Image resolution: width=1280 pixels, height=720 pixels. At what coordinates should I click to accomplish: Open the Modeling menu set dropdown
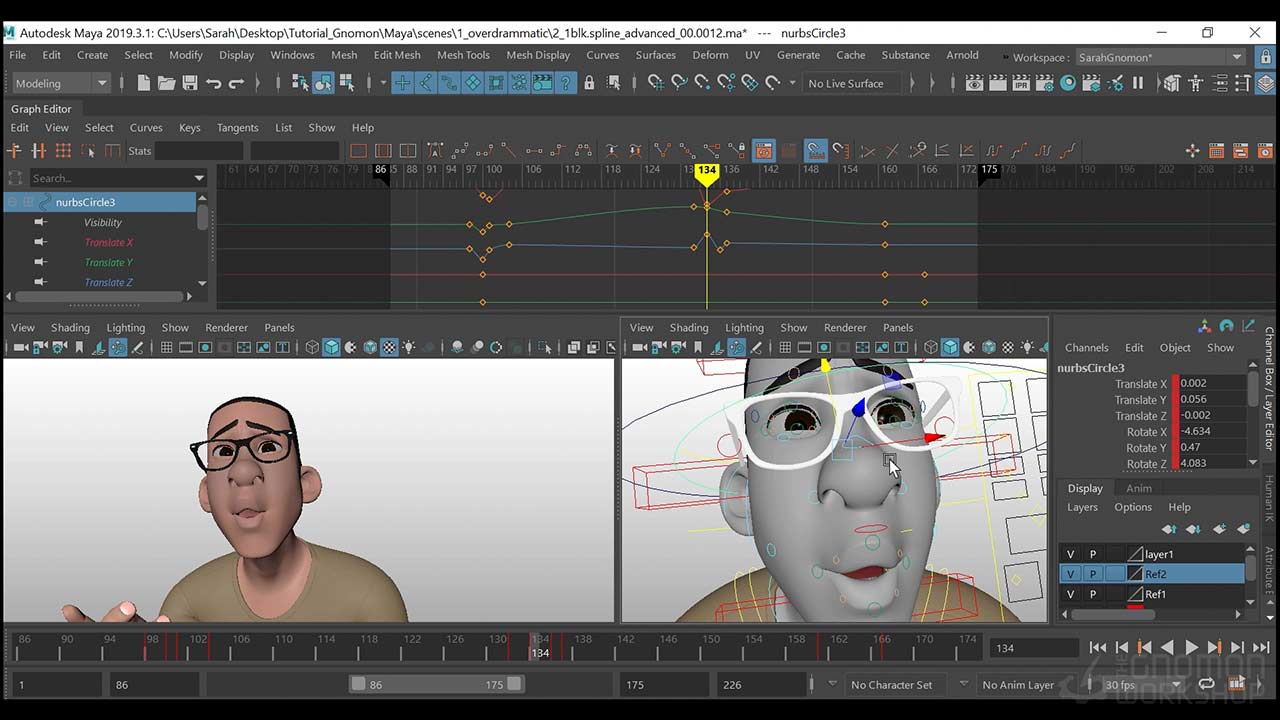tap(60, 84)
